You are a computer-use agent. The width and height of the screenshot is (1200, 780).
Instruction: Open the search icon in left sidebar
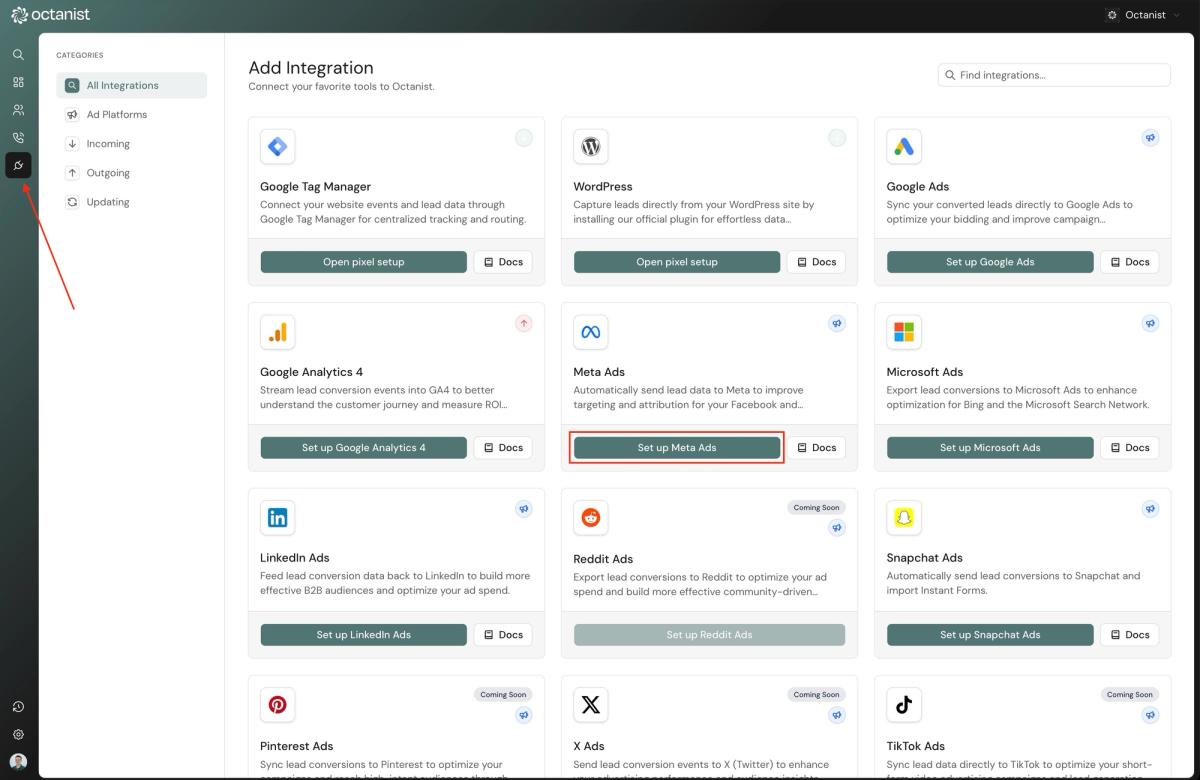click(x=18, y=54)
